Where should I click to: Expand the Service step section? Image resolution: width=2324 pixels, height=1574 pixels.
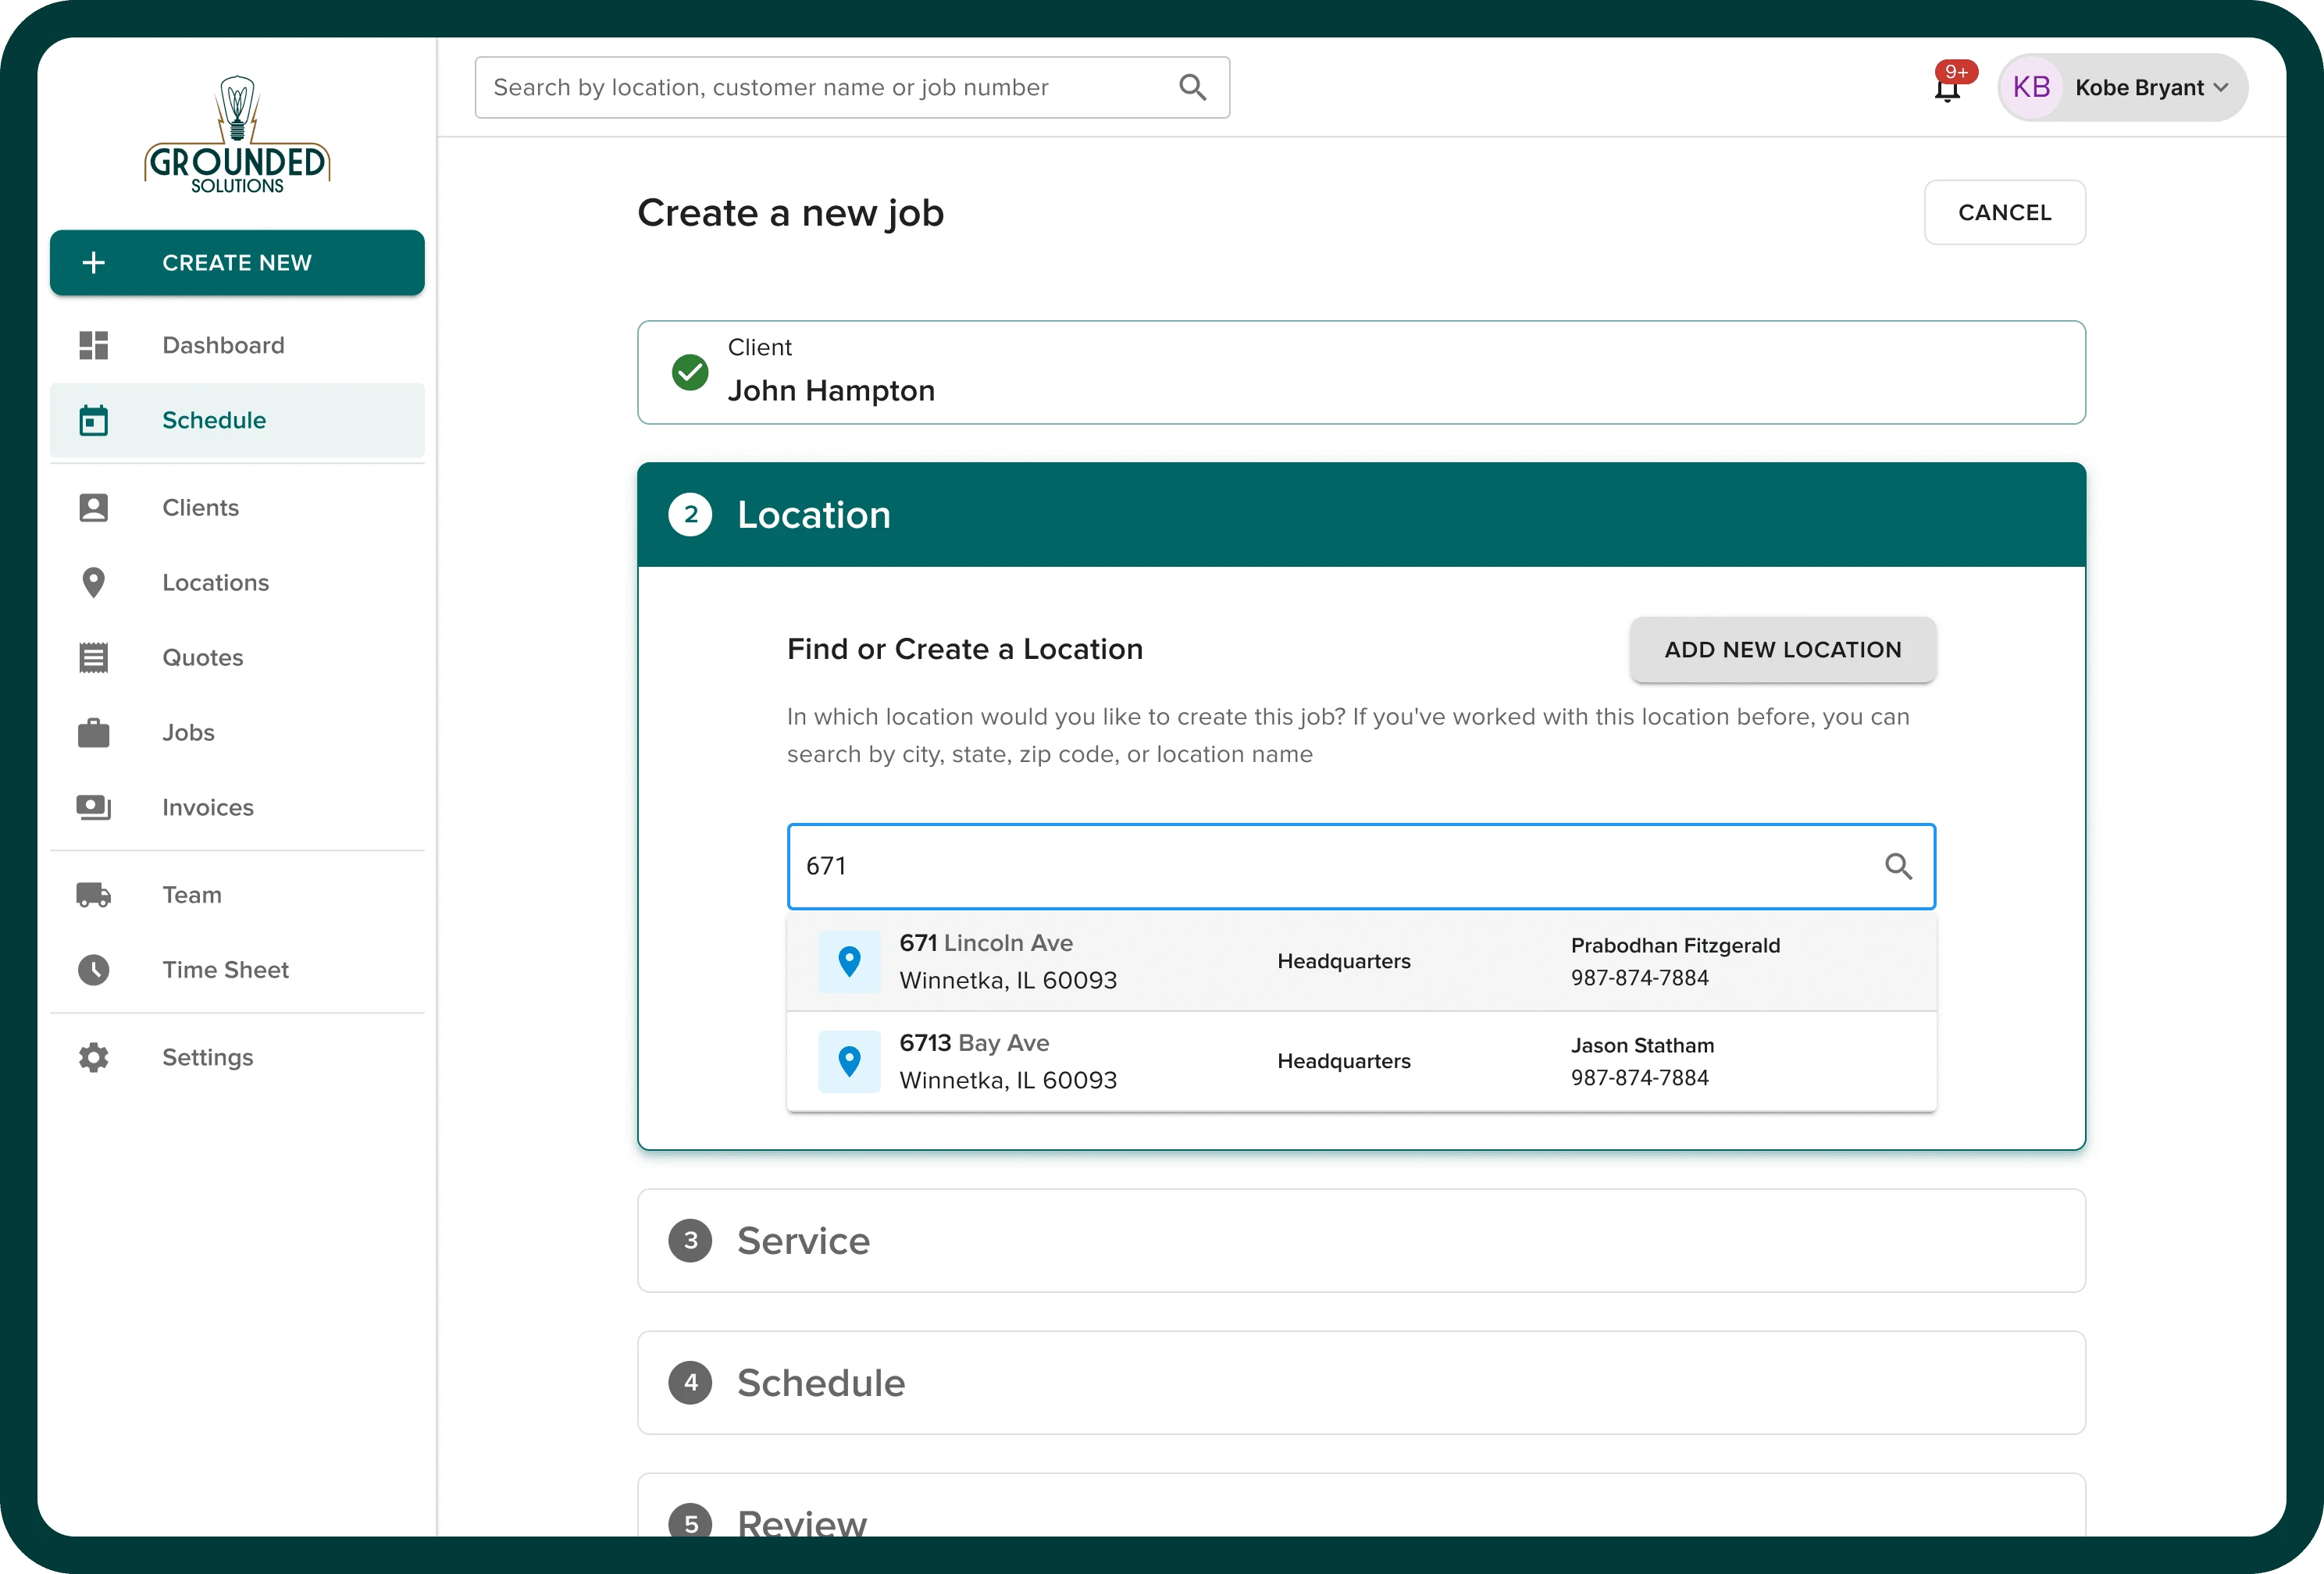[1361, 1241]
